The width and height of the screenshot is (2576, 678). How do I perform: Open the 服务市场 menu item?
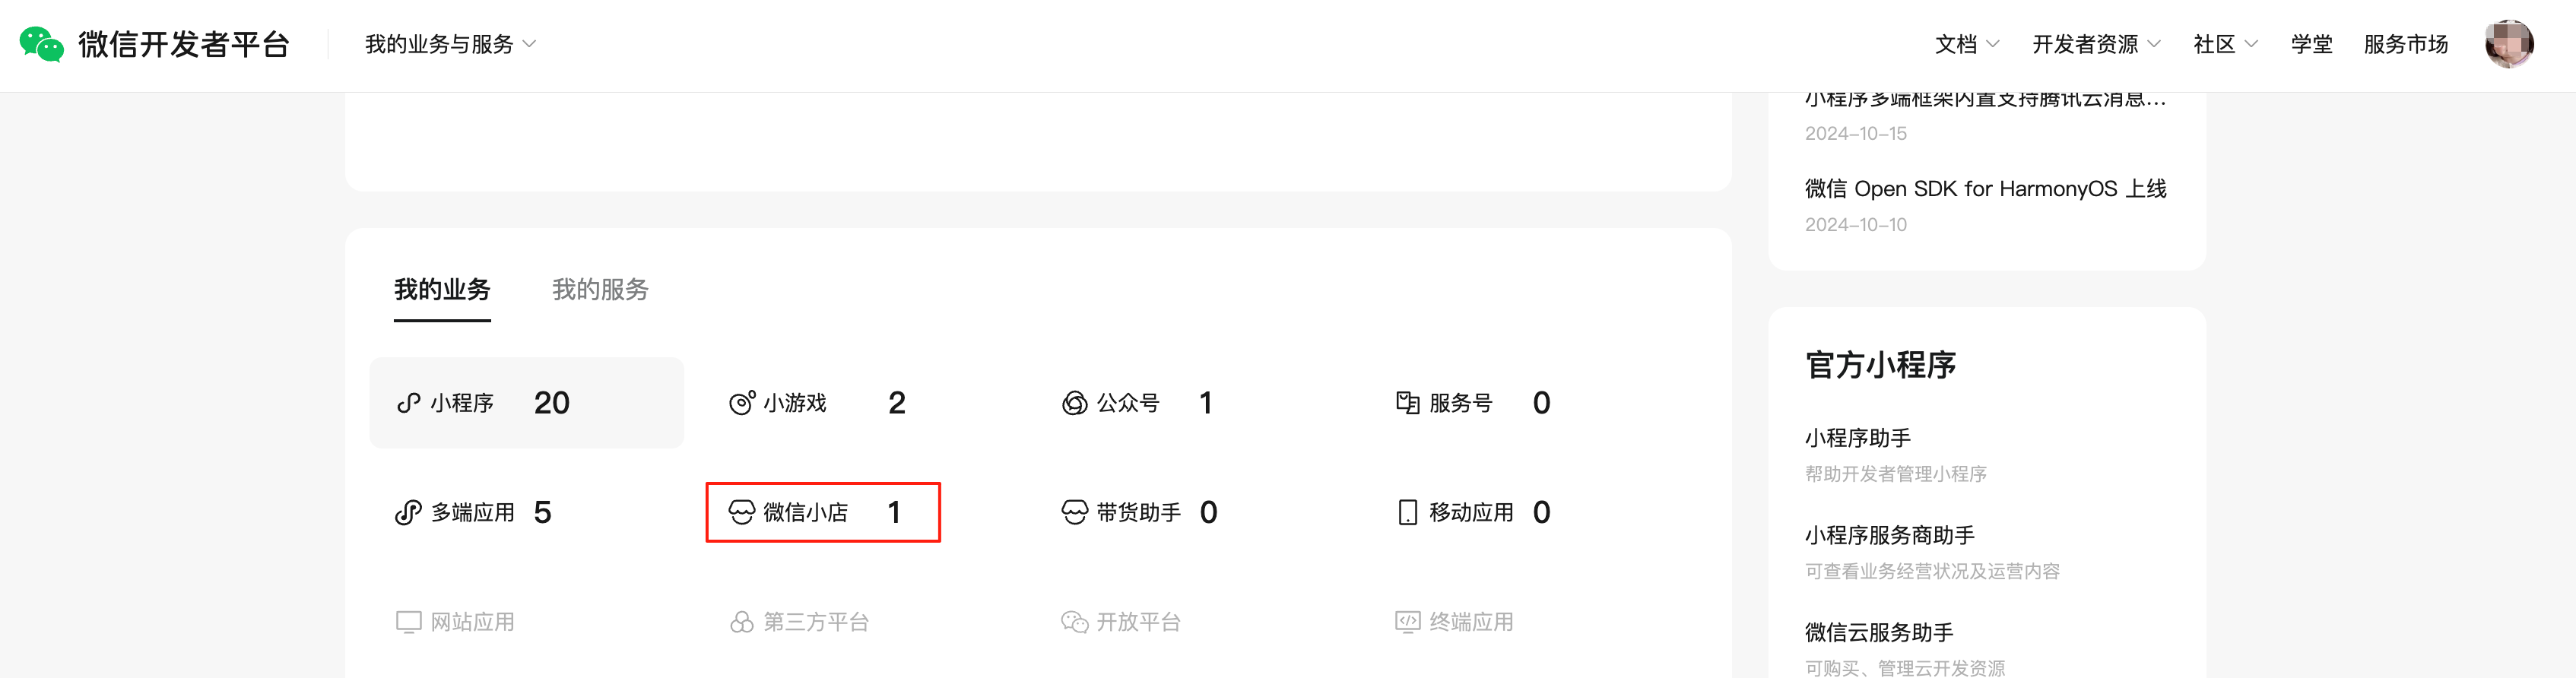(x=2406, y=44)
